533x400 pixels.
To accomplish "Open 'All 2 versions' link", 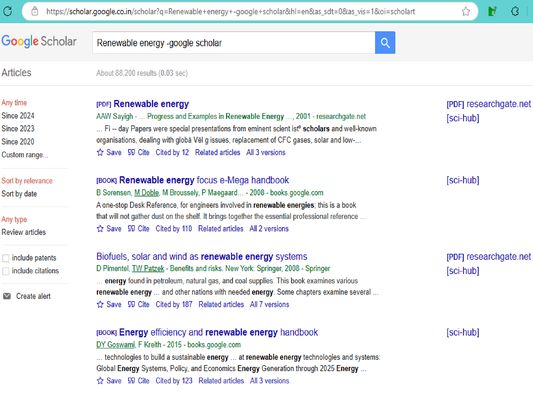I will click(x=269, y=228).
